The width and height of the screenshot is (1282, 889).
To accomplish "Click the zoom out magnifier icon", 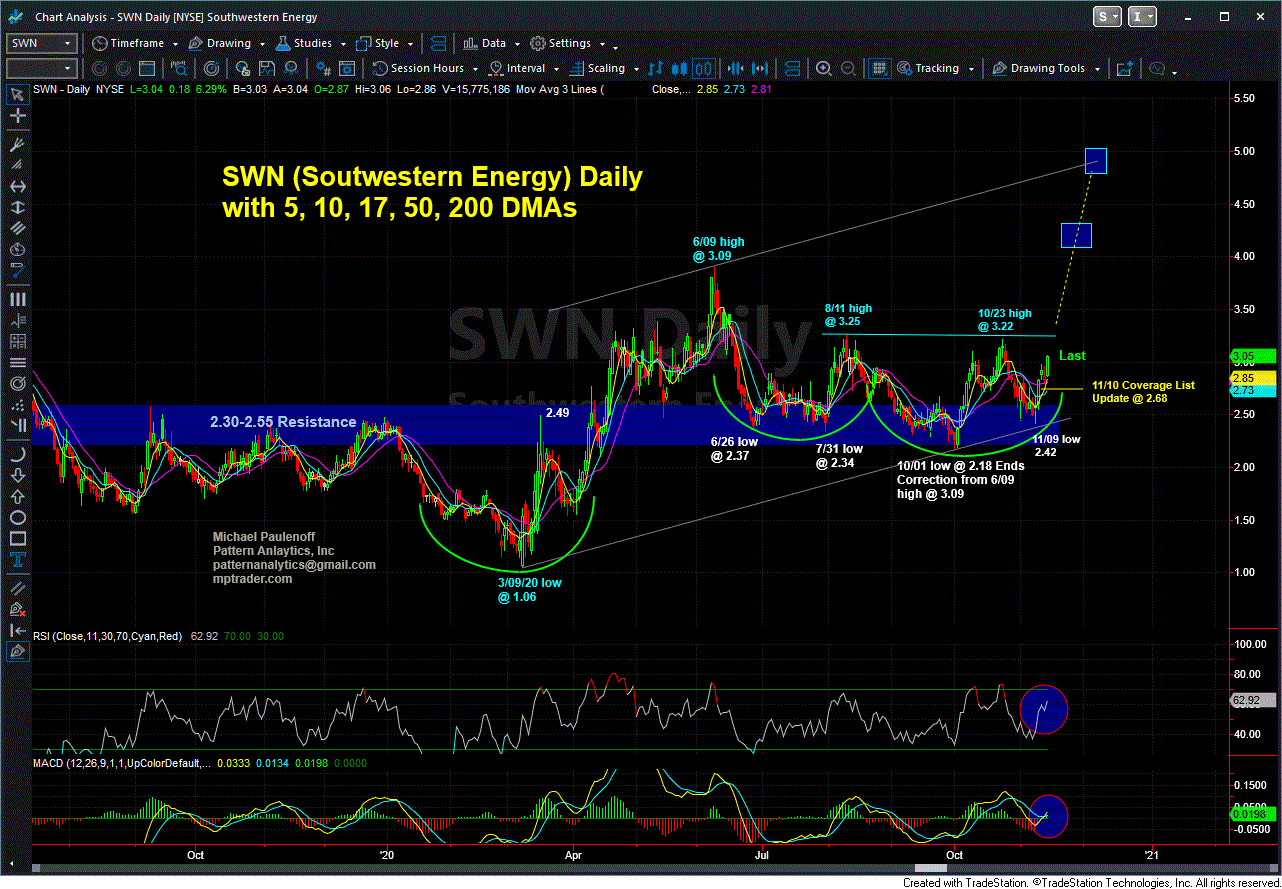I will click(846, 68).
